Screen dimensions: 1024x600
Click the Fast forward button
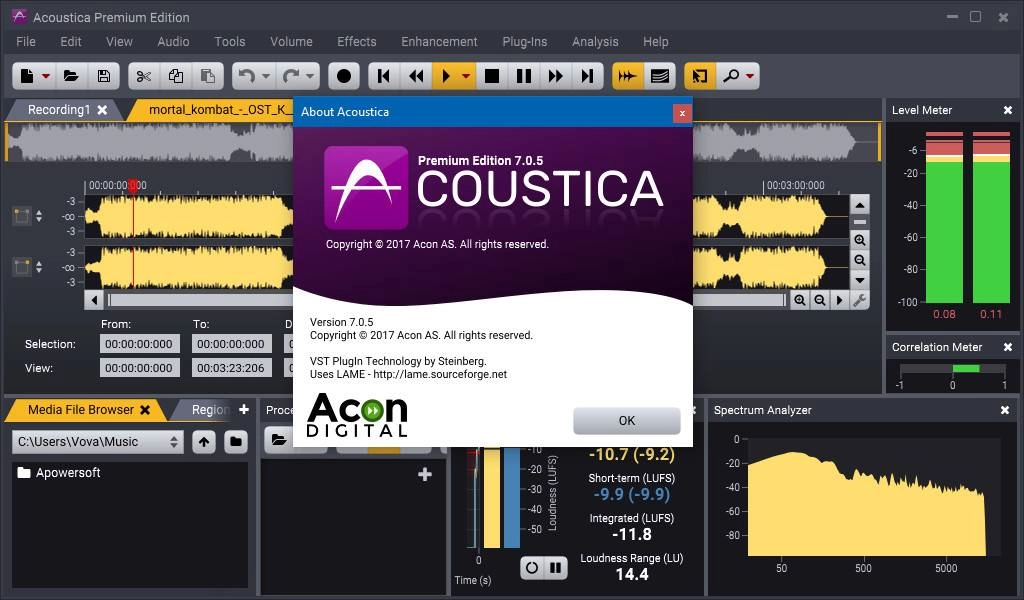coord(556,76)
